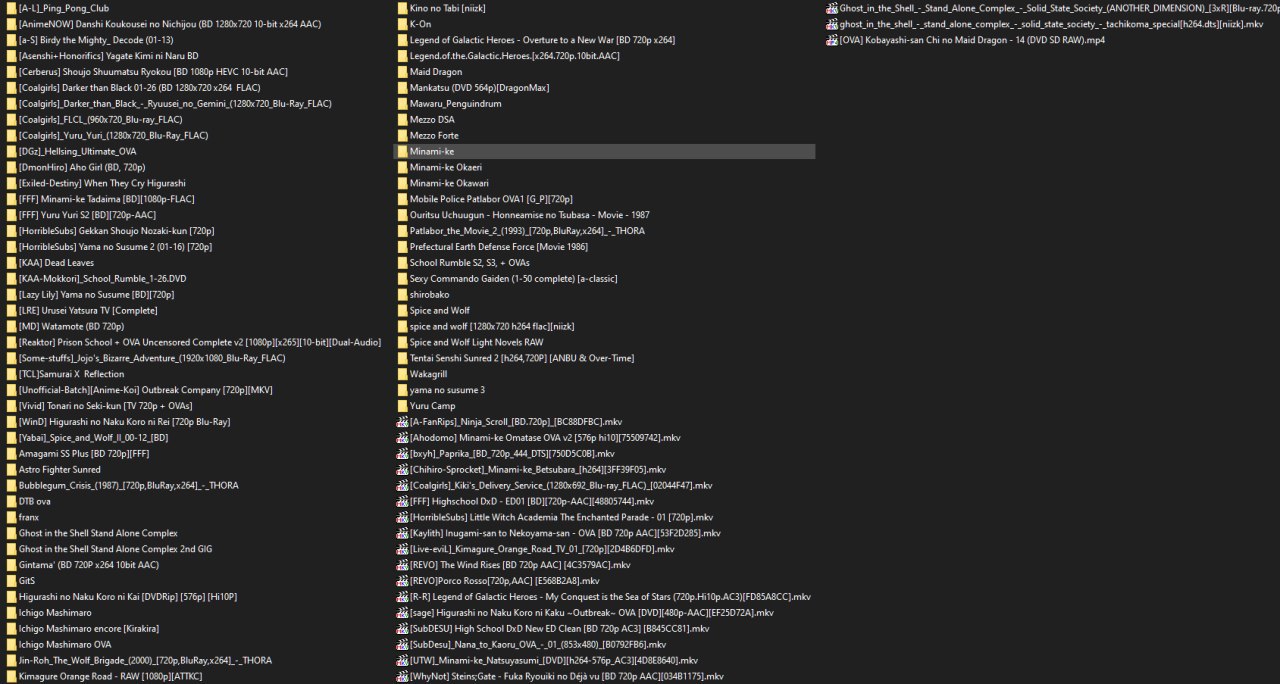Click folder icon next to Astro Fighter Sunred
This screenshot has width=1280, height=684.
(11, 469)
